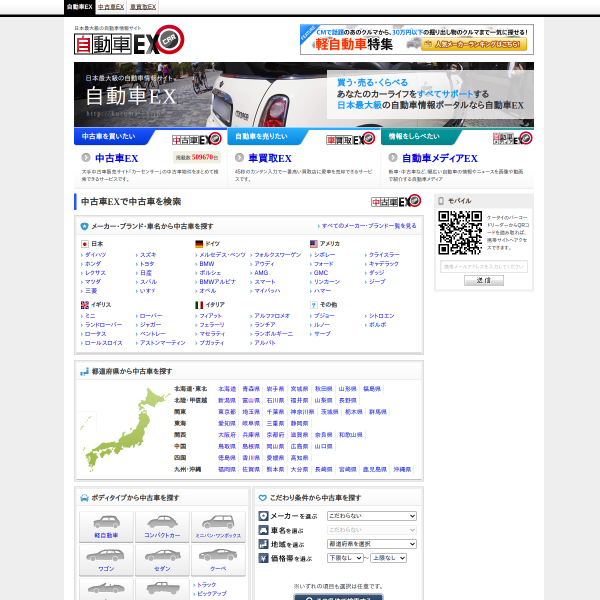
Task: Click the 軽自動車特集 banner ad
Action: click(x=416, y=39)
